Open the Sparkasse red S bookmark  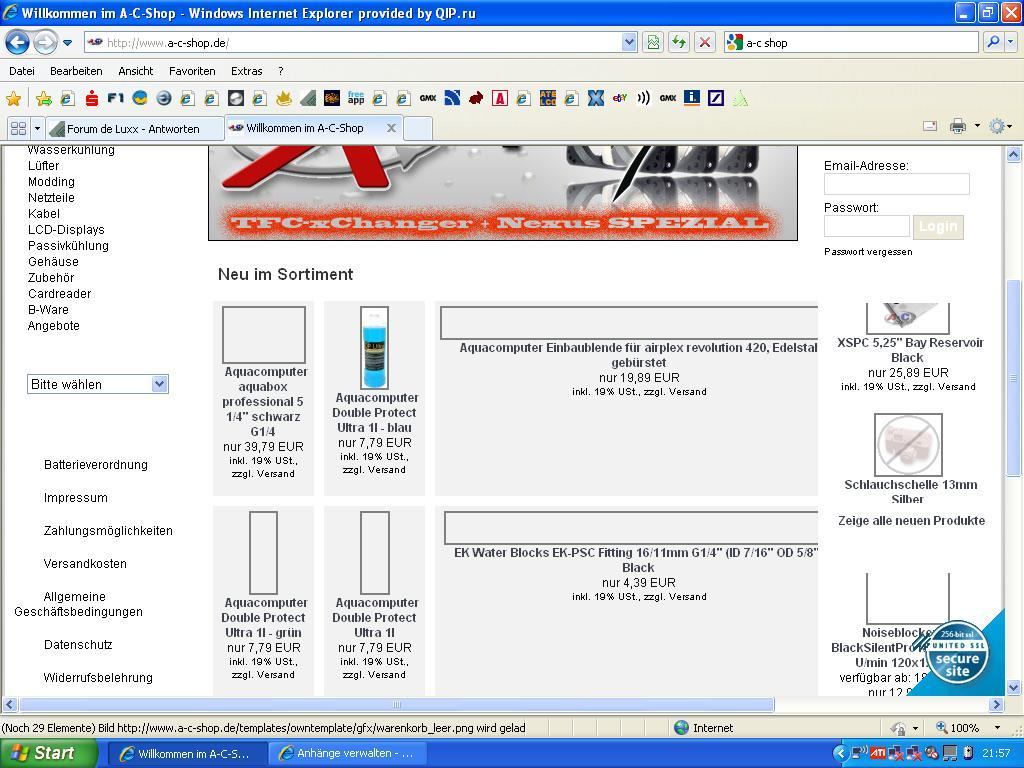coord(92,99)
